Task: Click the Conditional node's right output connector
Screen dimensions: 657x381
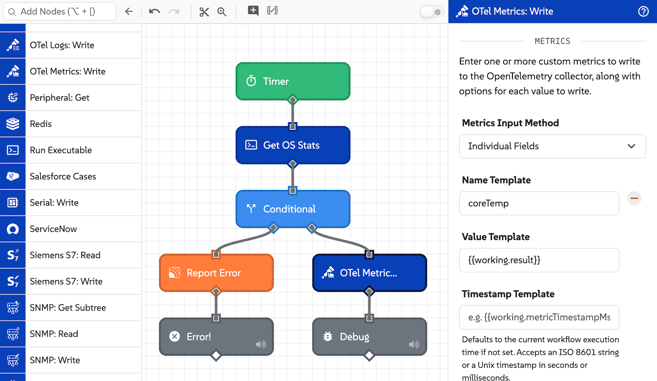Action: coord(312,228)
